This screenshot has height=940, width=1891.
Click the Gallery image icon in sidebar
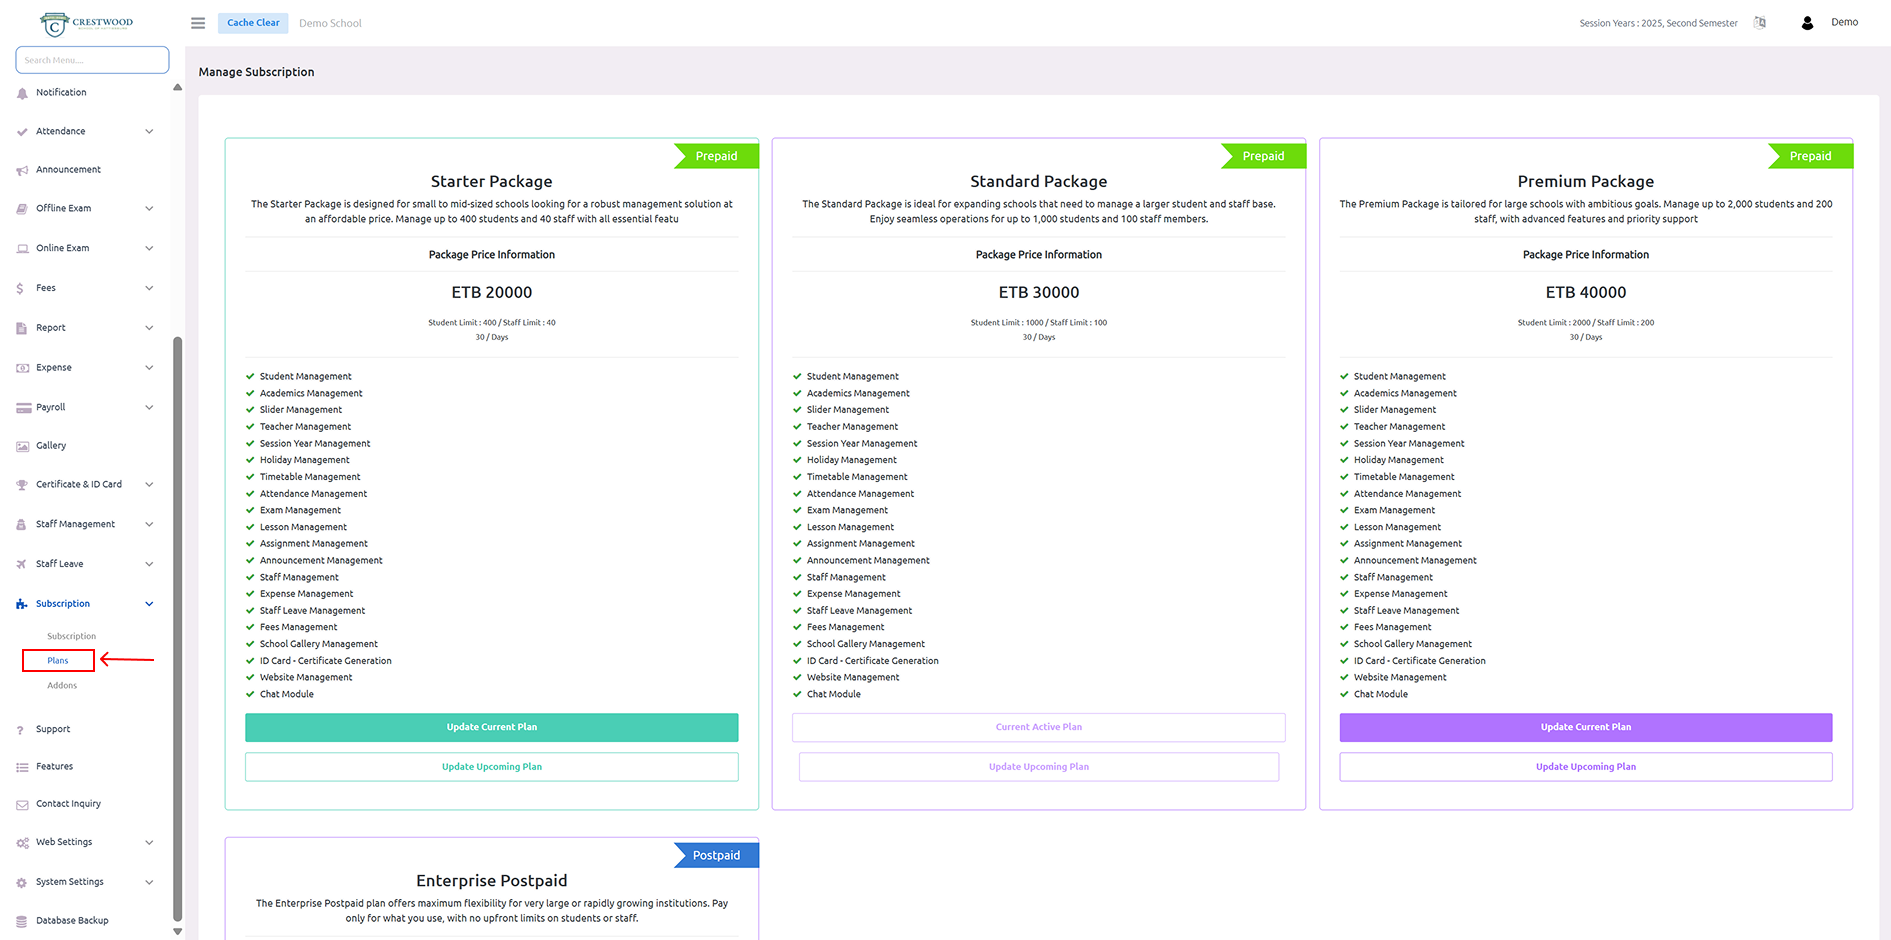point(22,447)
